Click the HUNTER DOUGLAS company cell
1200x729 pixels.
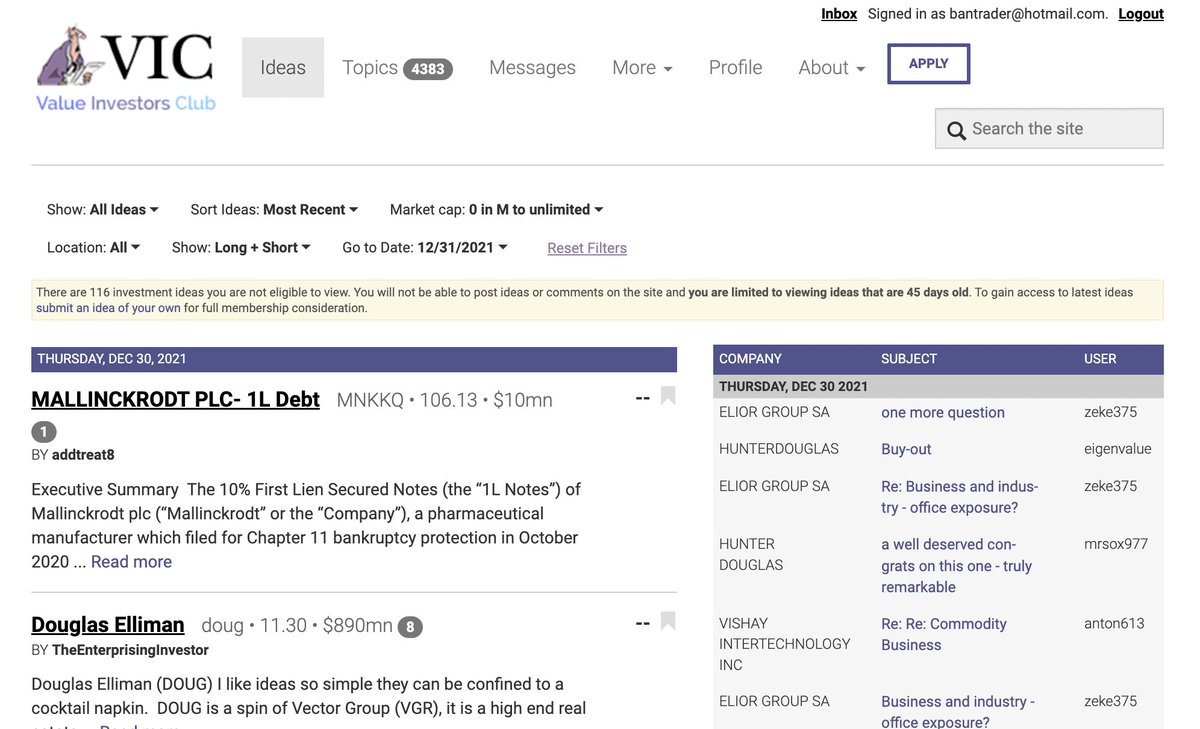tap(751, 555)
